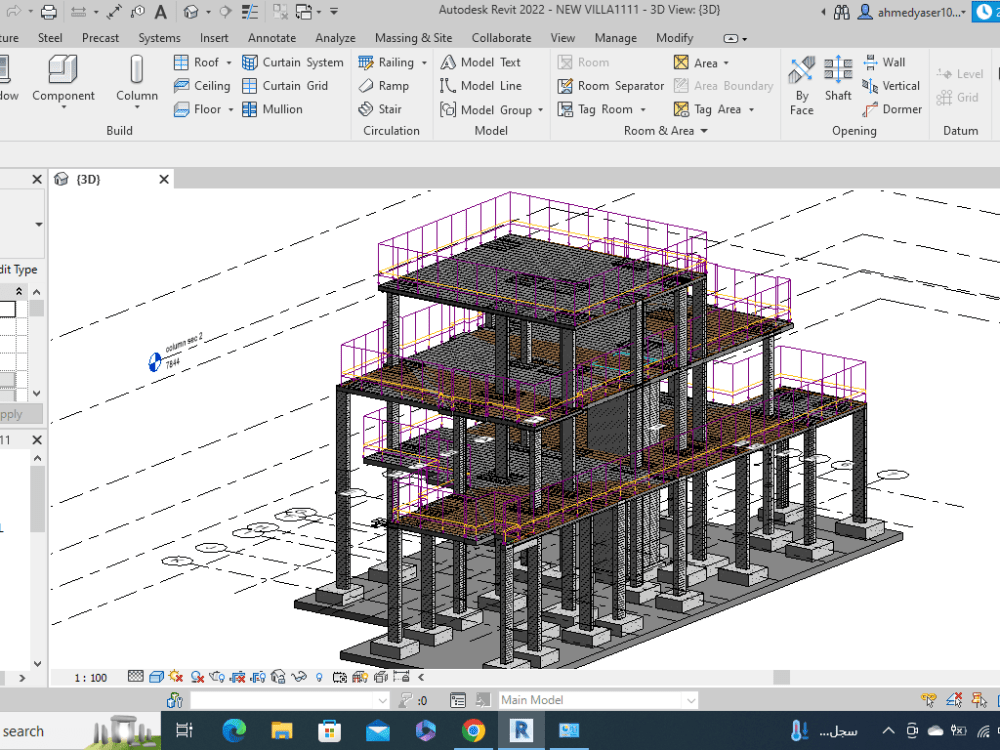Viewport: 1000px width, 750px height.
Task: Select the Tag by Category tool
Action: pos(137,11)
